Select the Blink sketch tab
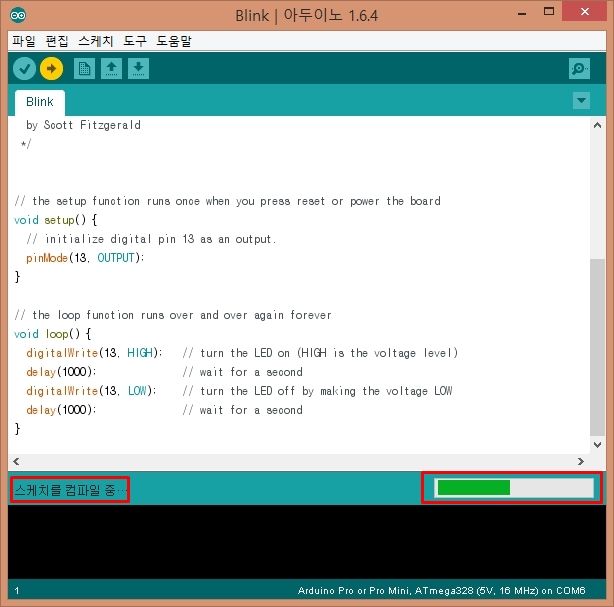The image size is (614, 607). pos(40,102)
